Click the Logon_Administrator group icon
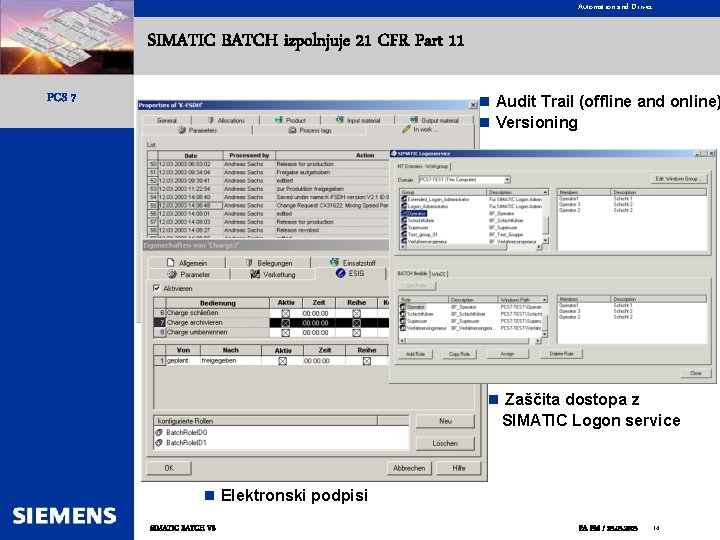The image size is (720, 540). pos(404,206)
